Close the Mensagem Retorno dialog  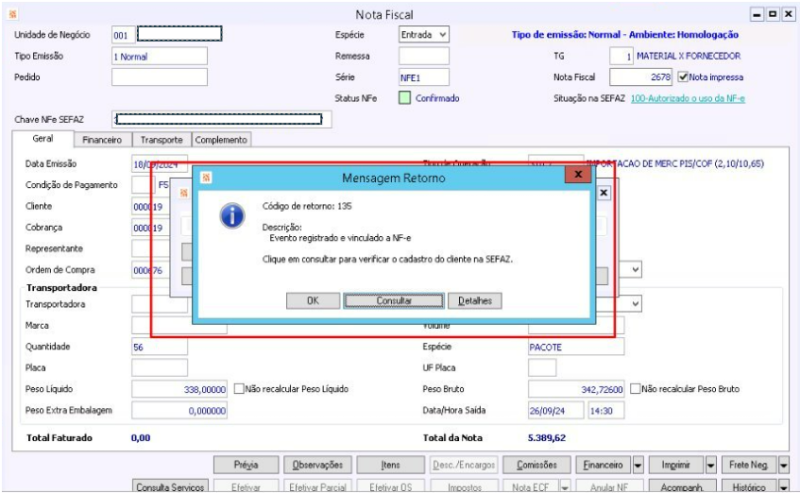[x=578, y=174]
